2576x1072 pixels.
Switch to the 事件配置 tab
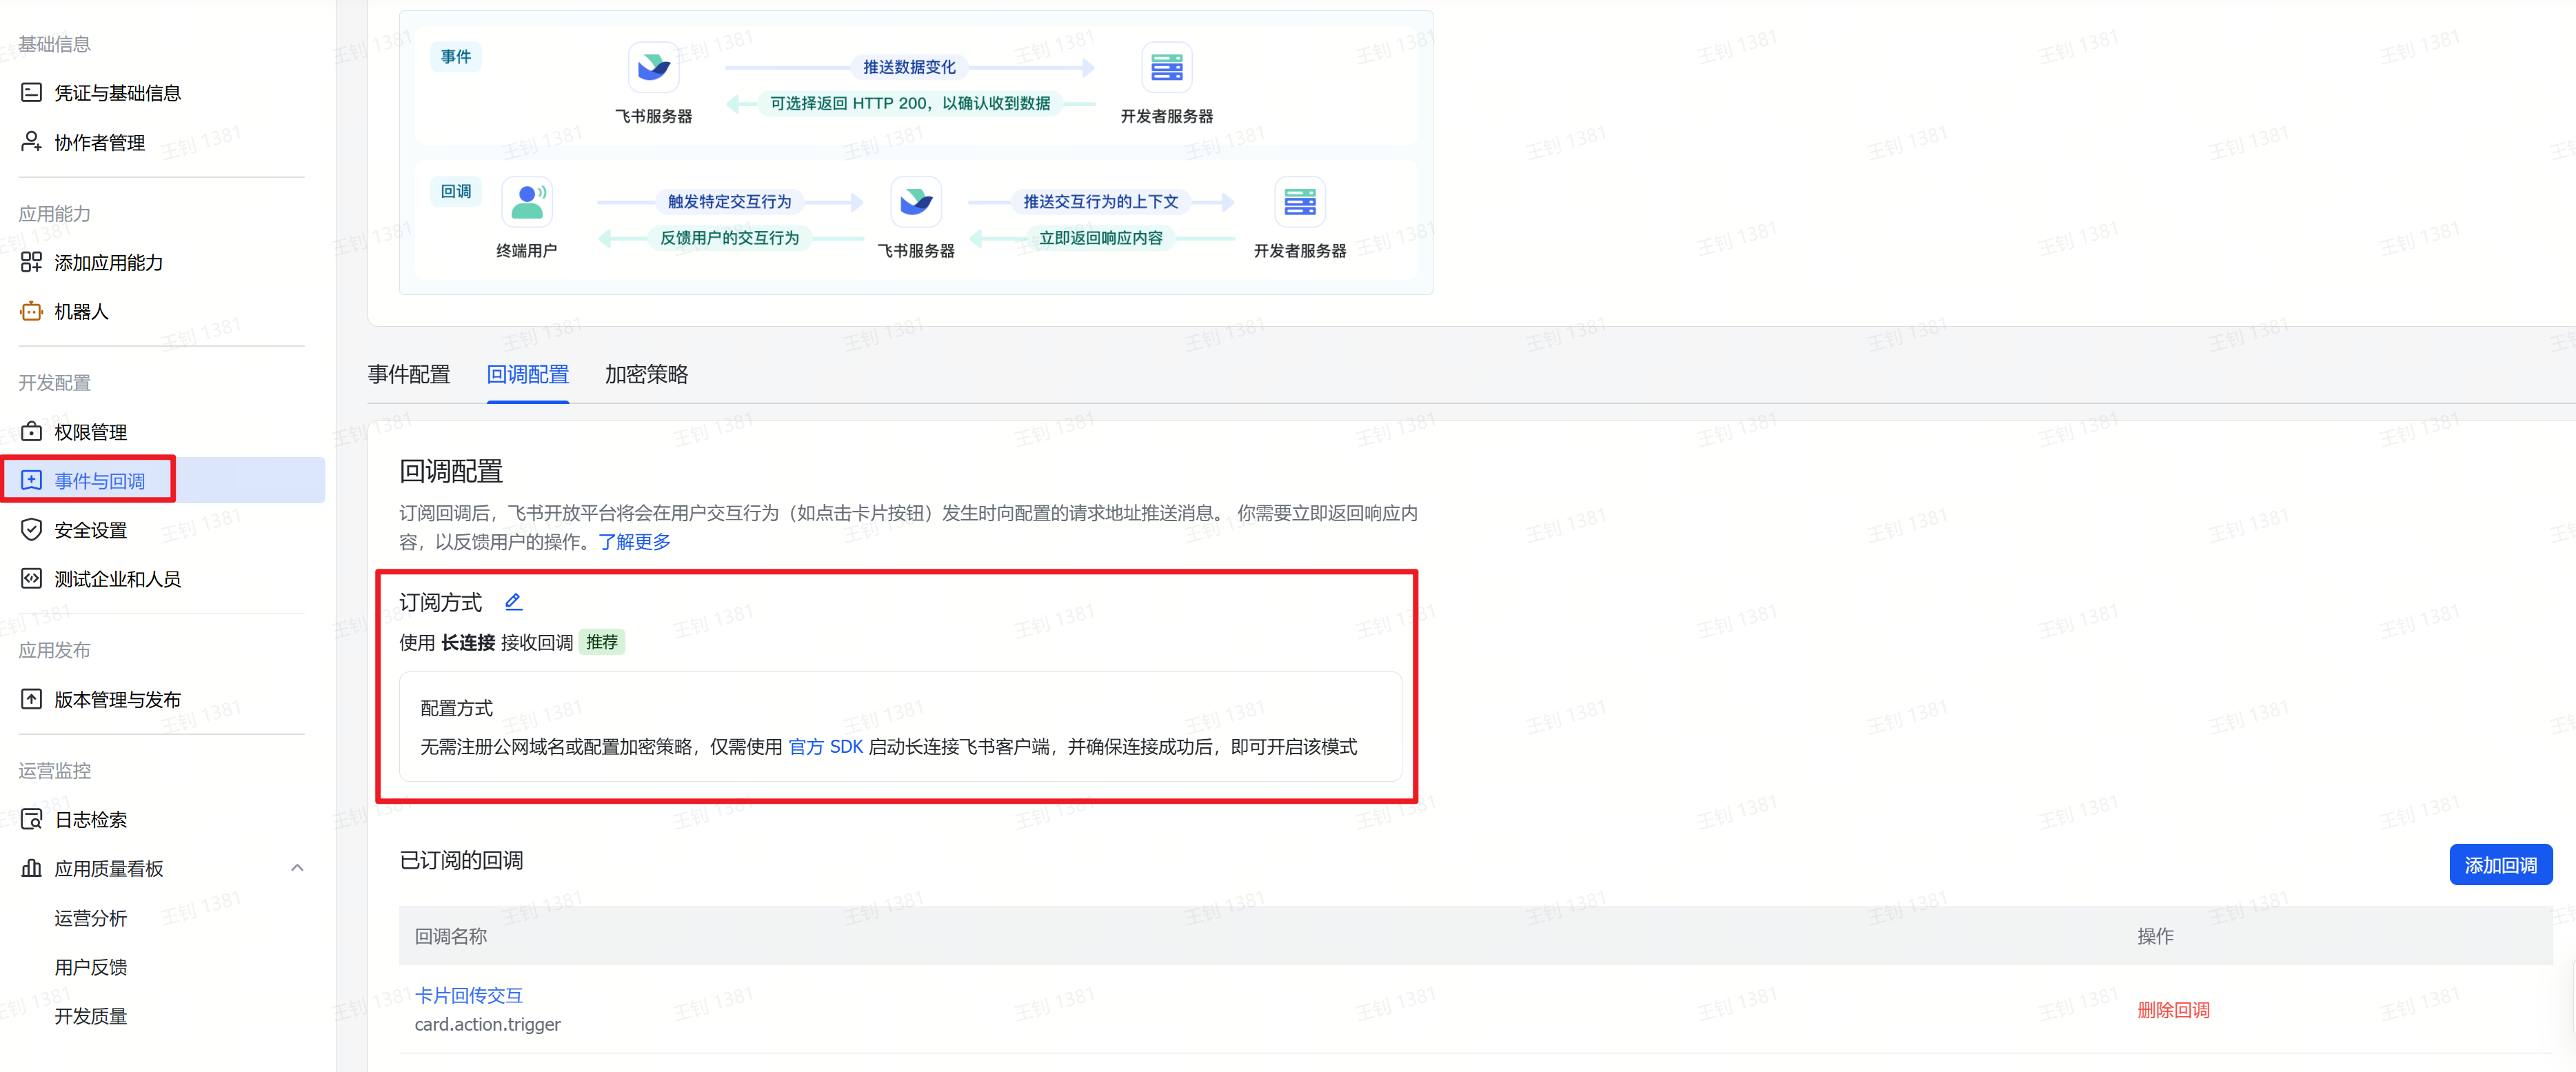pos(409,374)
